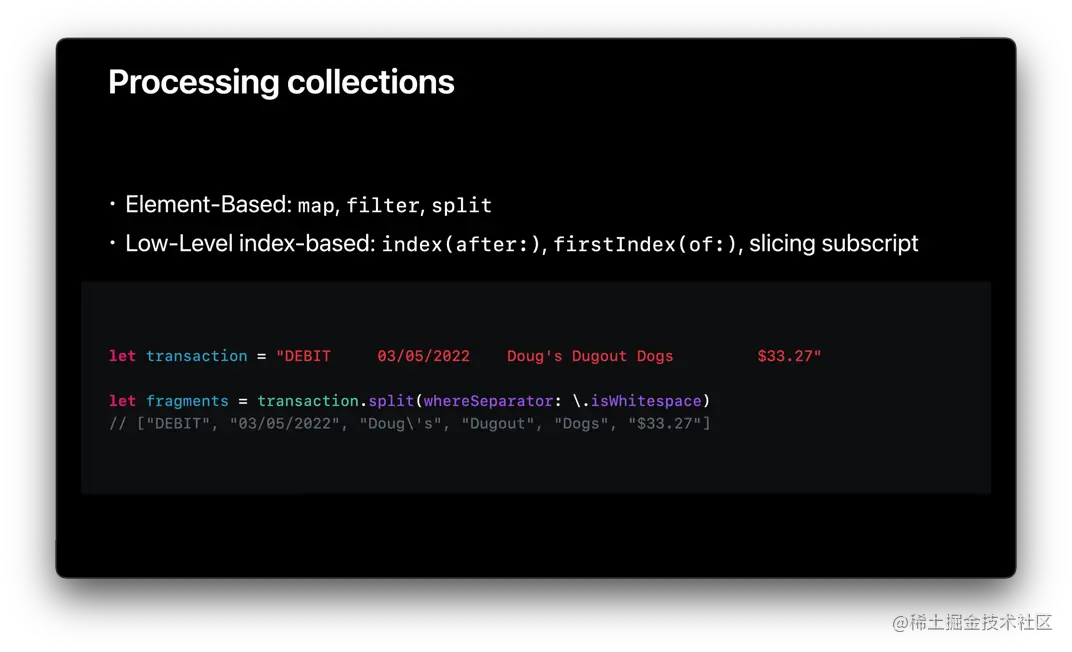Click the blue 'transaction' variable declaration

[196, 356]
